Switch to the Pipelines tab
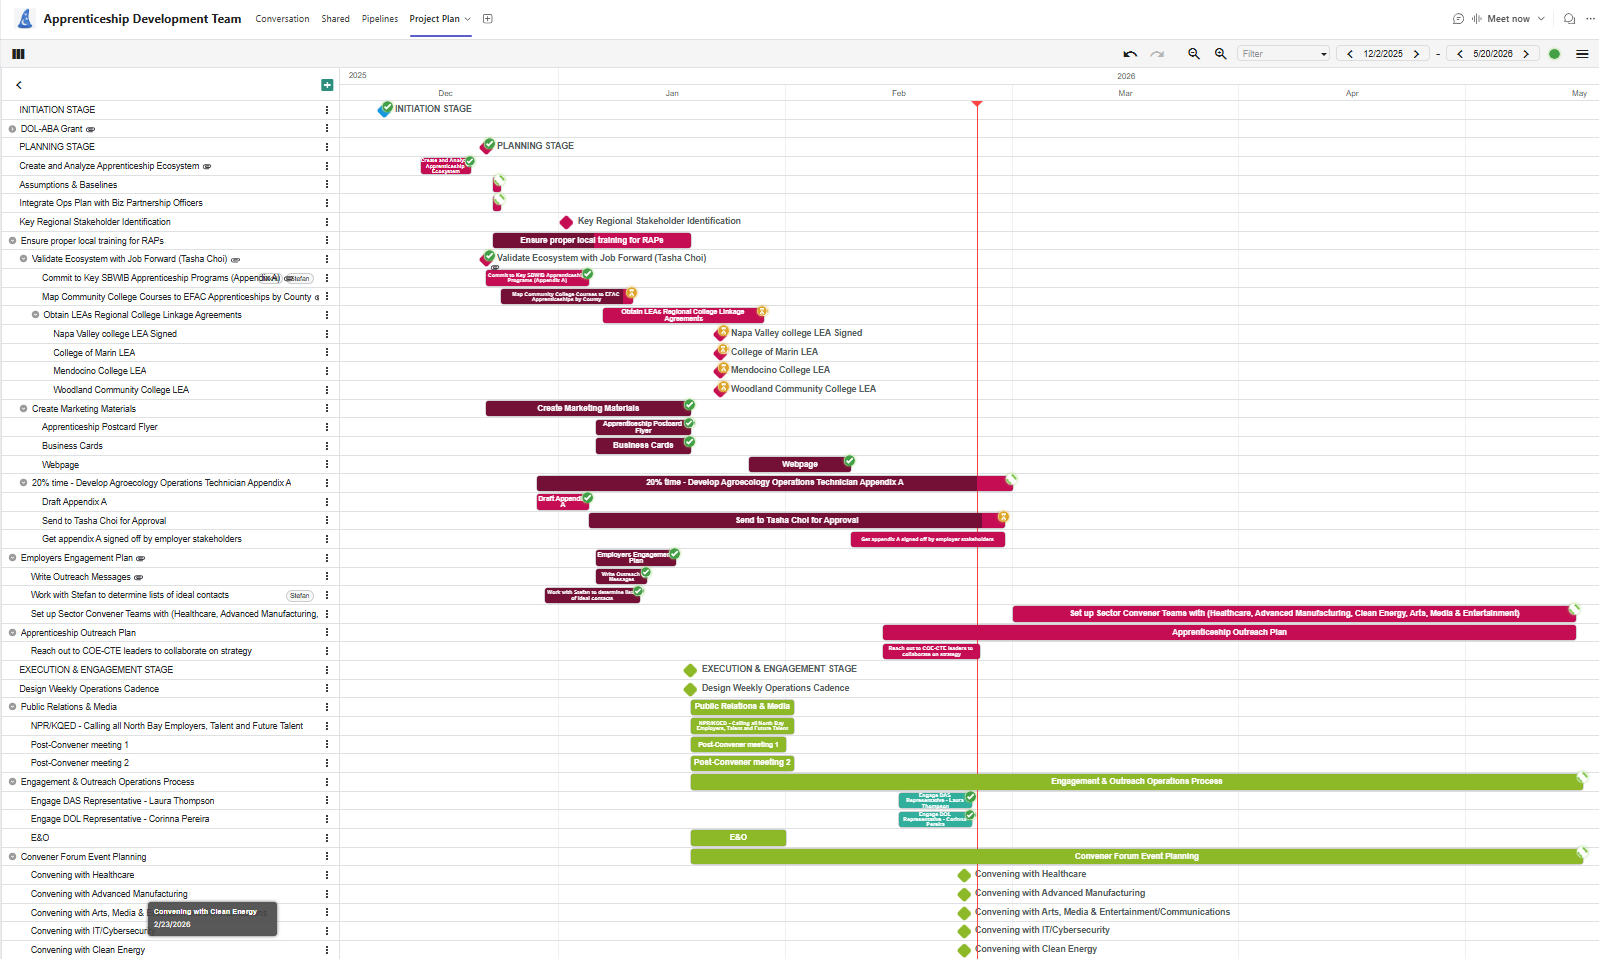Image resolution: width=1599 pixels, height=959 pixels. (380, 19)
